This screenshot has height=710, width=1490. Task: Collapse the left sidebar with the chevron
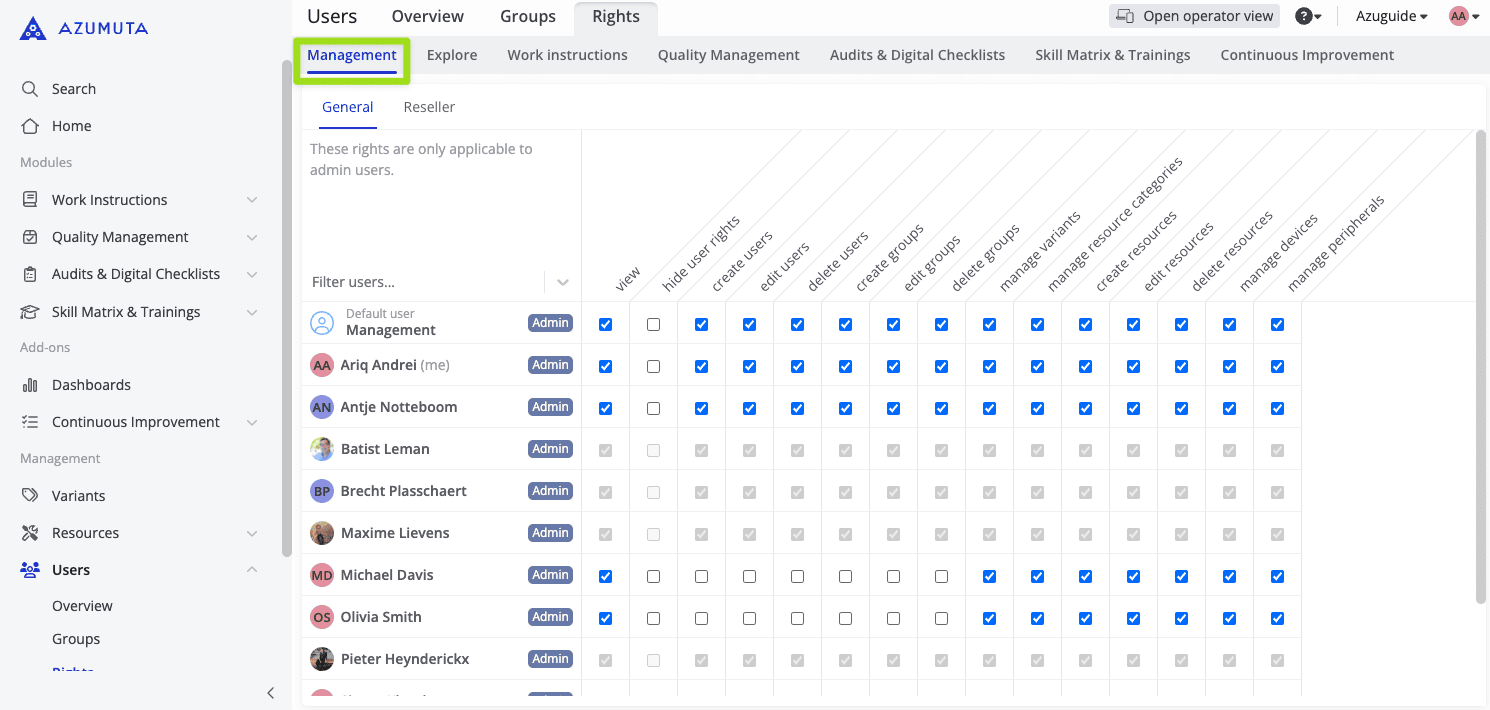(270, 692)
